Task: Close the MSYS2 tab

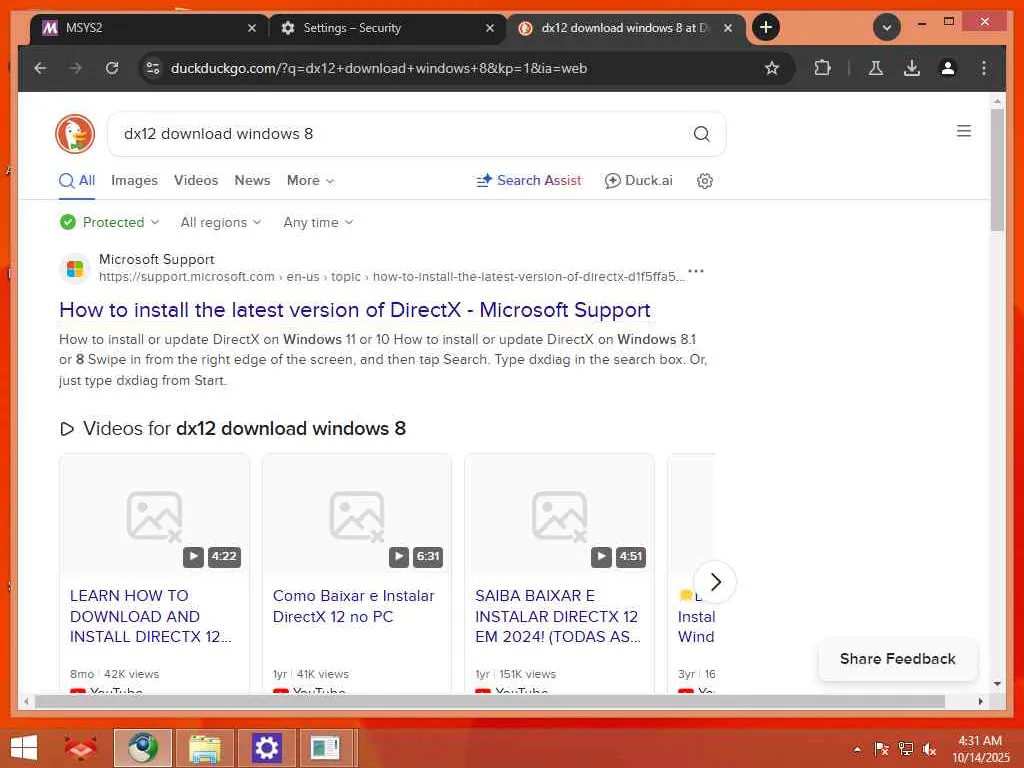Action: (x=251, y=28)
